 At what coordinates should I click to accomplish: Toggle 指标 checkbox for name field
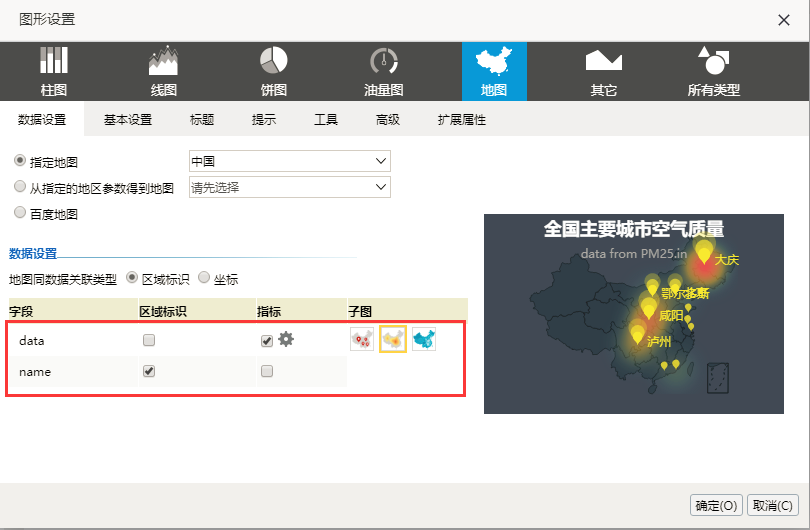tap(267, 371)
